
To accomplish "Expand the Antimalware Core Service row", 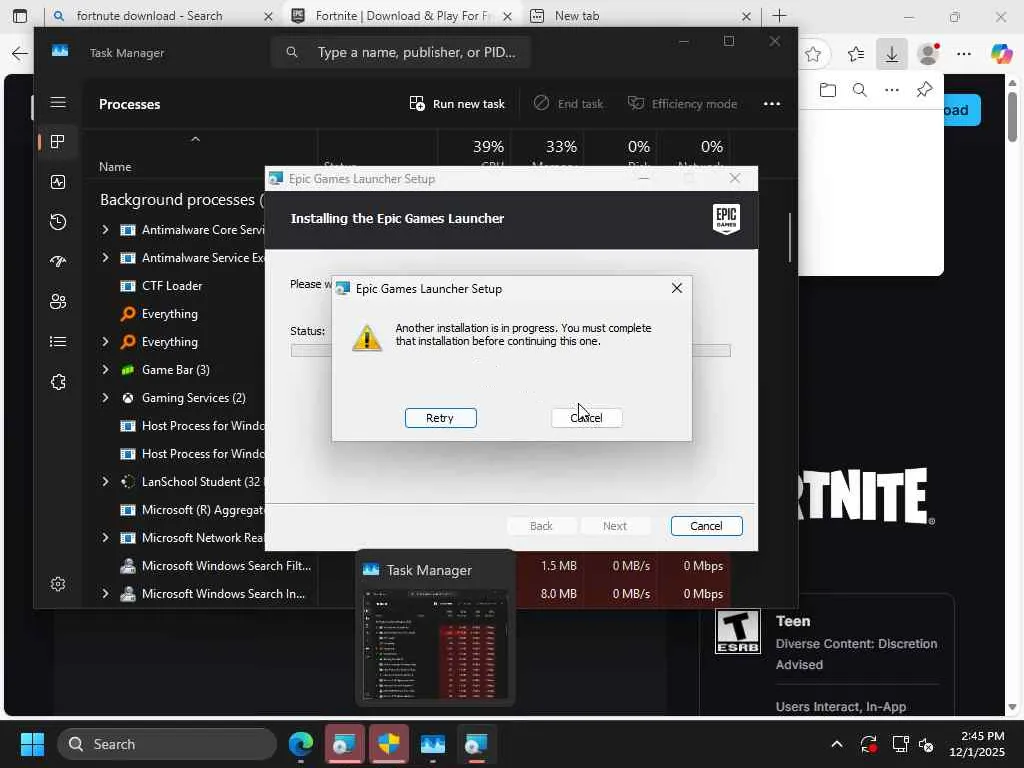I will [105, 230].
